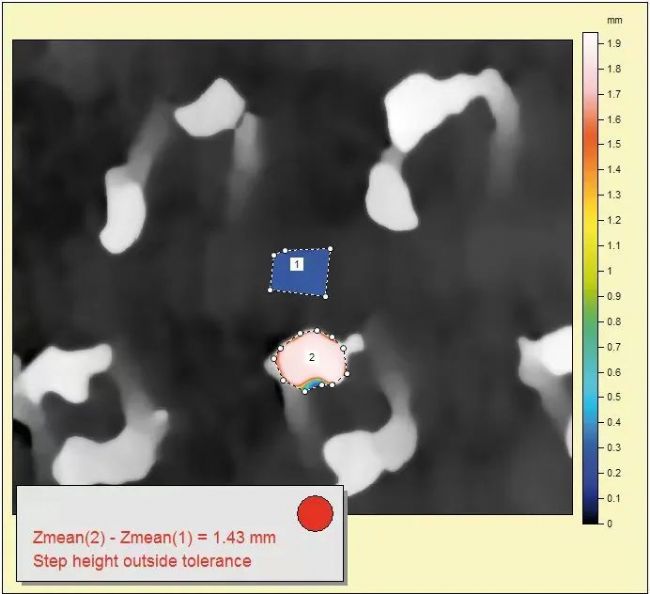Click bottom vertex handle near rainbow edge
Viewport: 650px width, 594px height.
305,392
